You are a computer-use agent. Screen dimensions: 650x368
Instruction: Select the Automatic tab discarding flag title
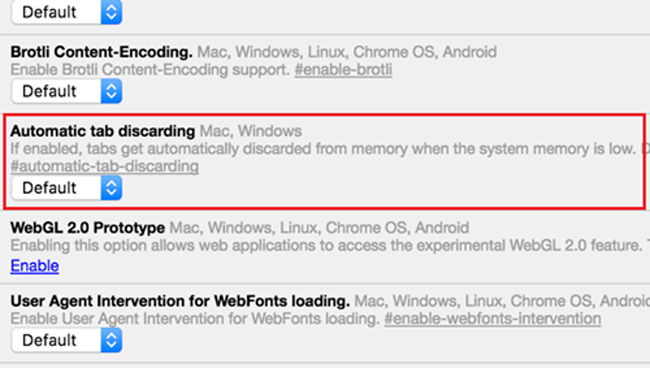[x=103, y=131]
